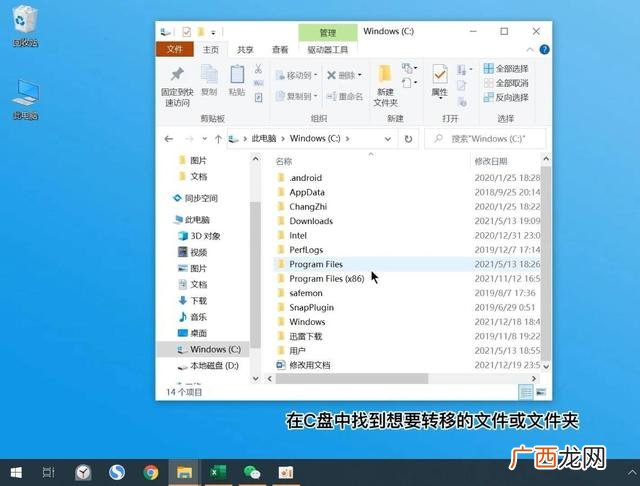Sort by the 修改日期 column header

tap(491, 162)
